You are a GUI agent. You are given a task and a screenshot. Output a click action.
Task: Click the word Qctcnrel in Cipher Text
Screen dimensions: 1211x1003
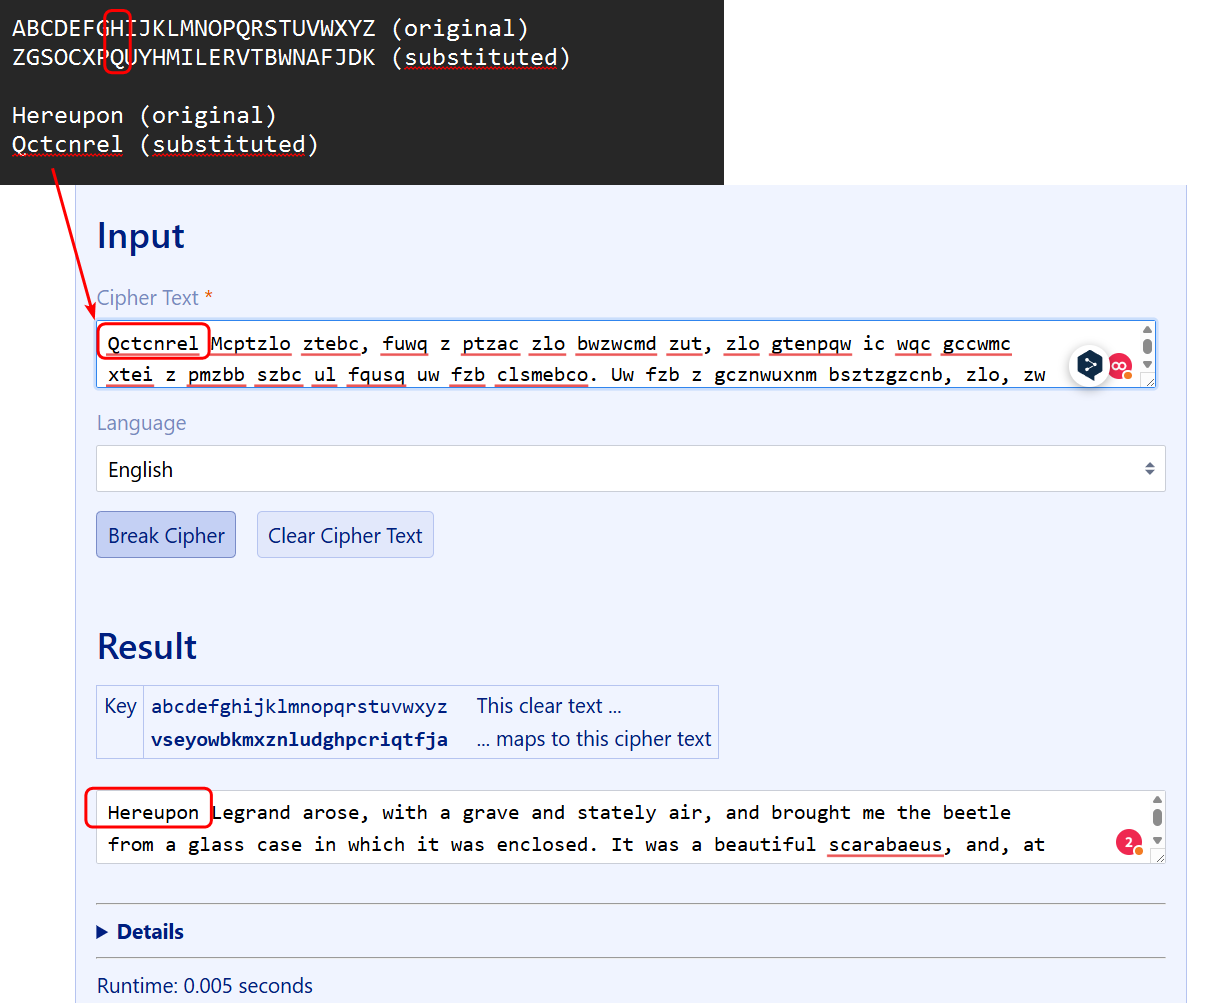click(x=153, y=344)
